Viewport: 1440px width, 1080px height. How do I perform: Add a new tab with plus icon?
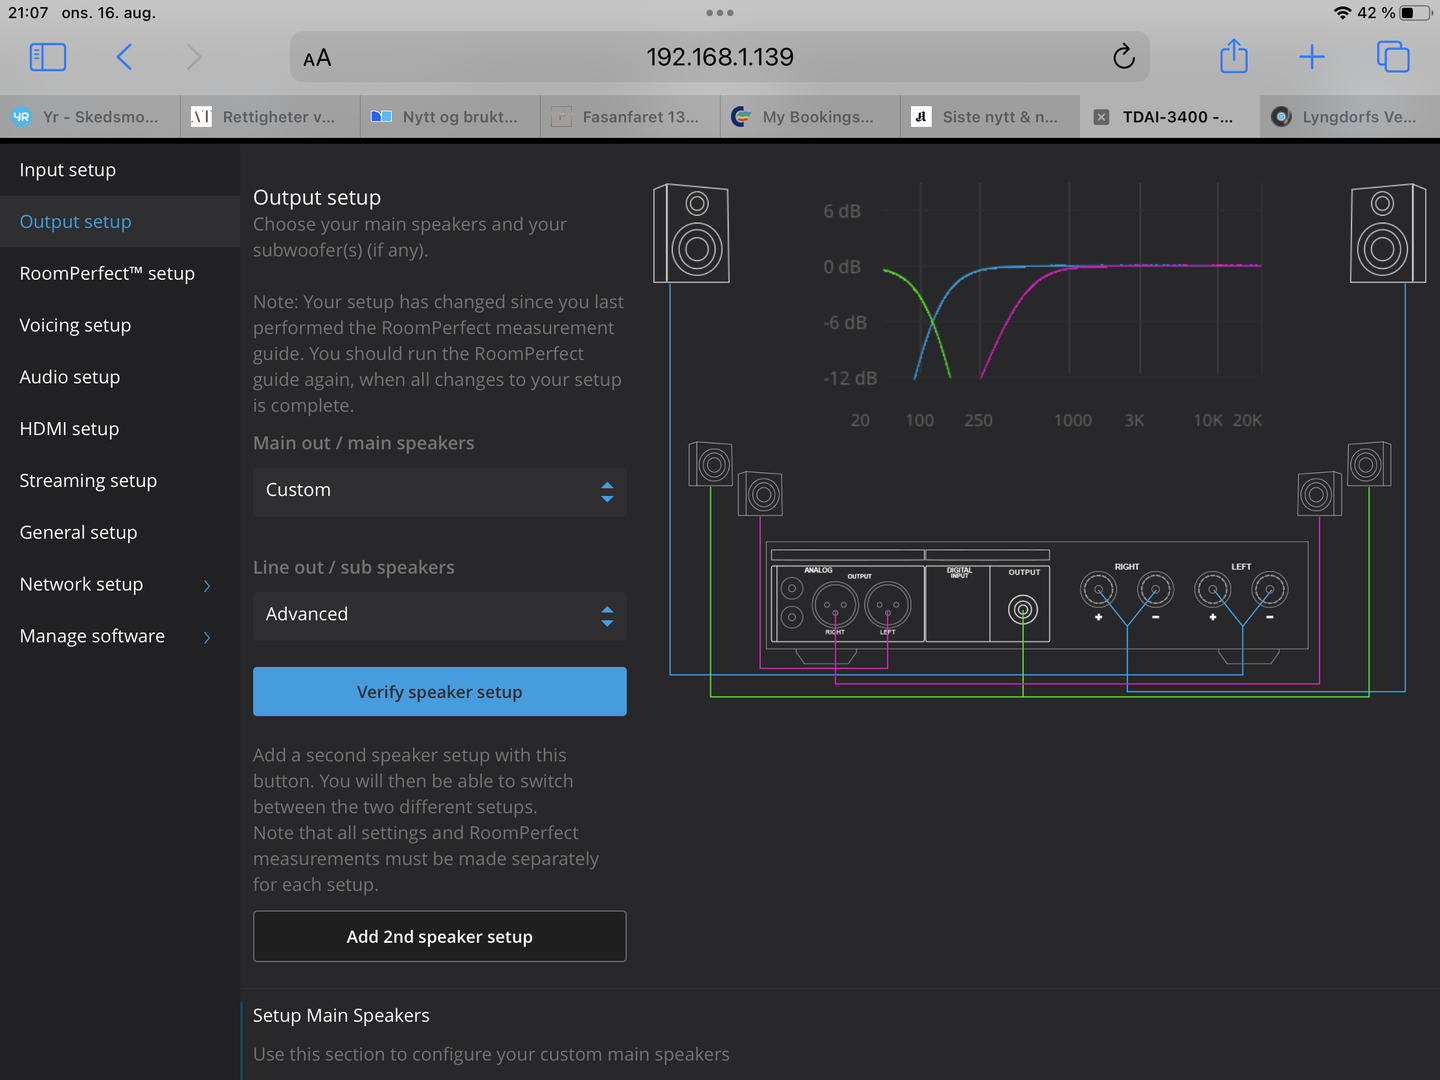(1312, 57)
